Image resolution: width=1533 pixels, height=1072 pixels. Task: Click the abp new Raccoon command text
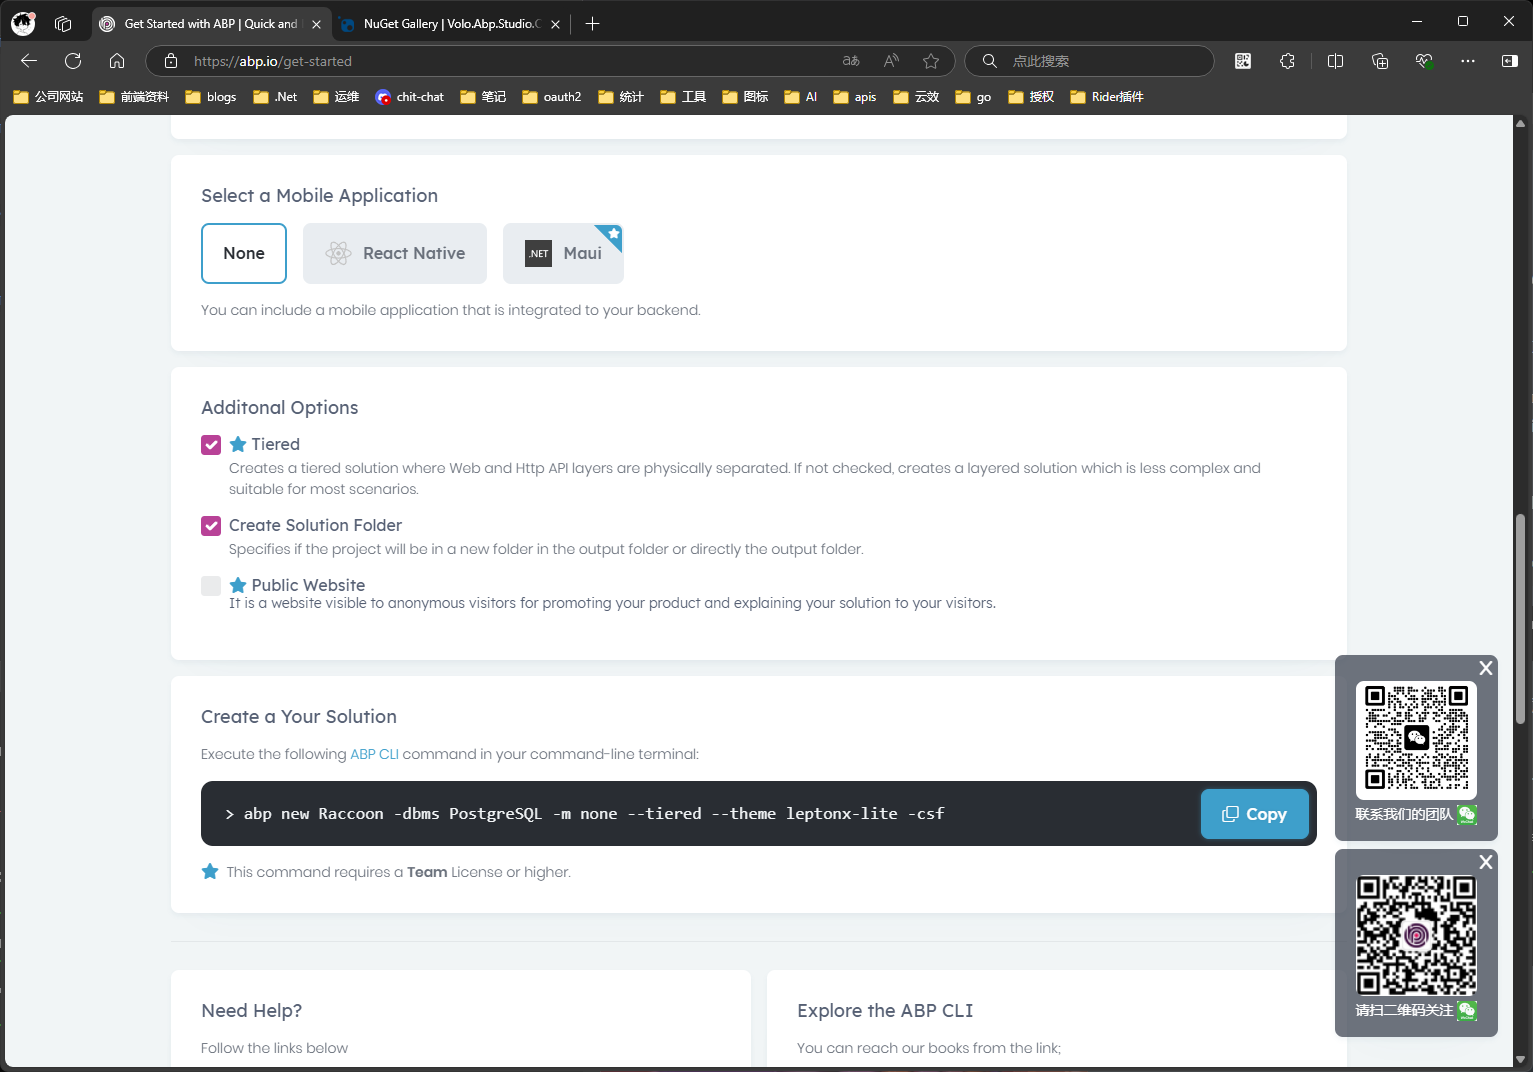(594, 814)
